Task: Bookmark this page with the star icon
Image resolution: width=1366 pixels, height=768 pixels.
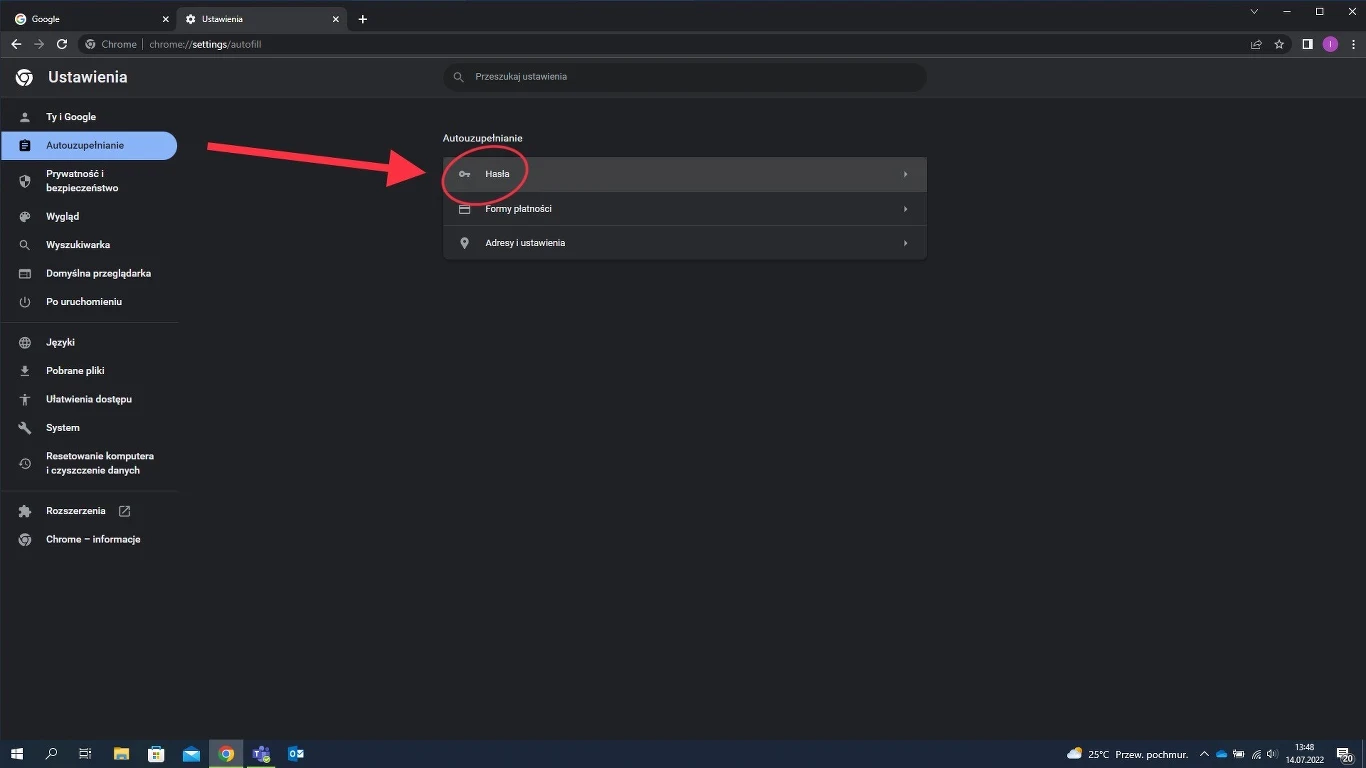Action: 1279,44
